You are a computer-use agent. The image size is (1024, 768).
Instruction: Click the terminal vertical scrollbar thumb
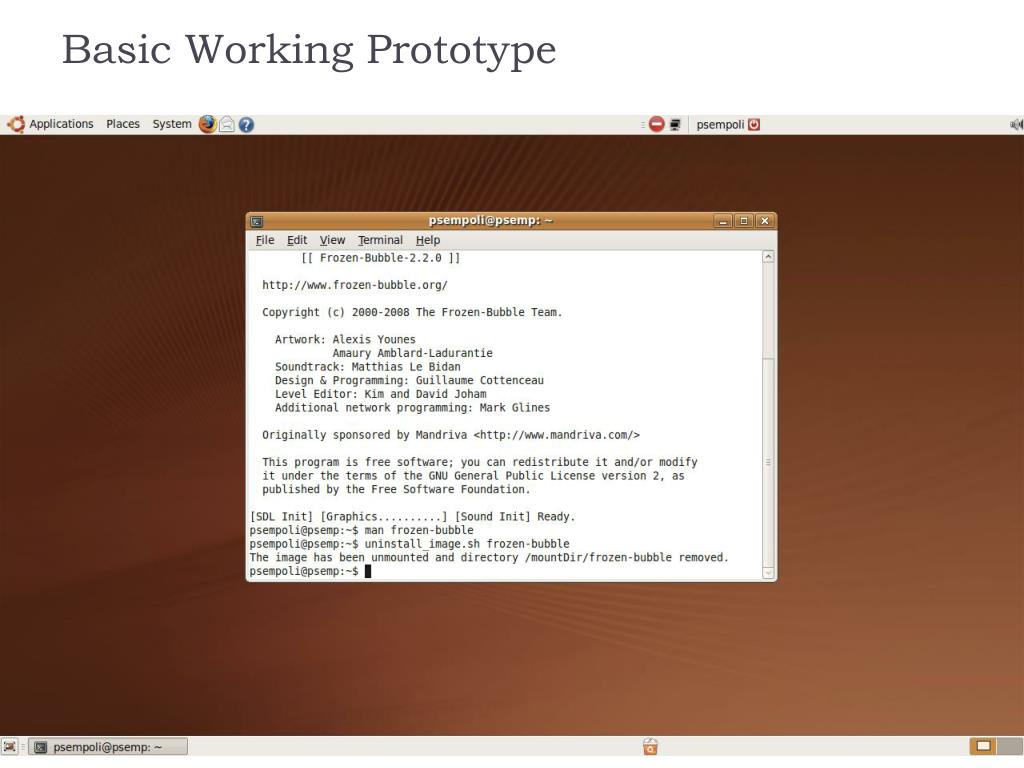769,462
